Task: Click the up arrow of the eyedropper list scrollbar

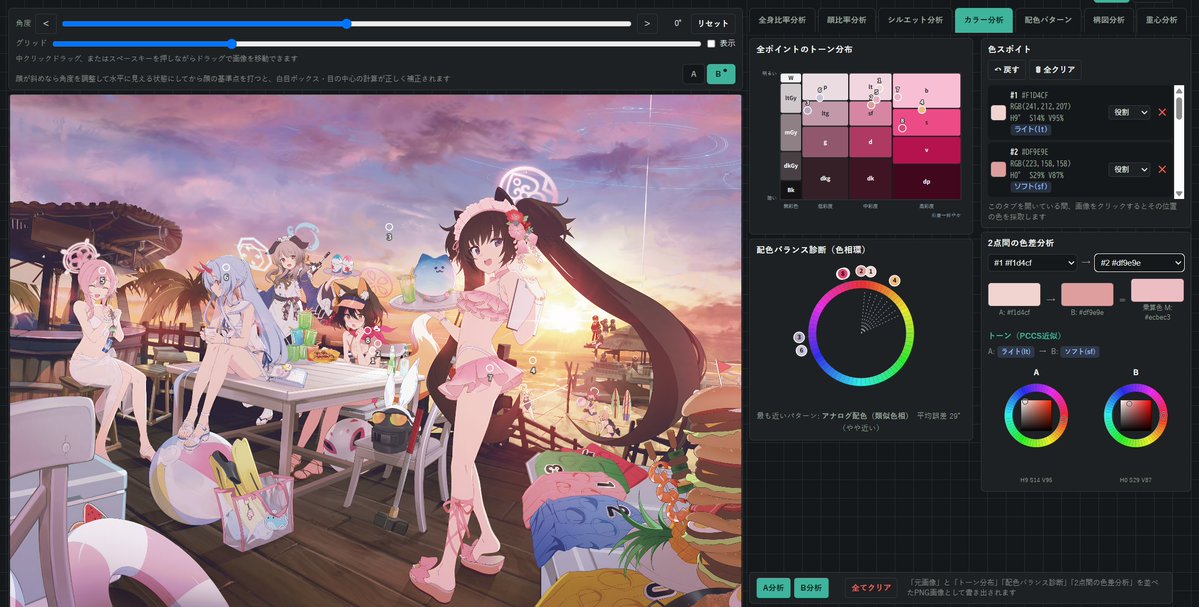Action: [1179, 90]
